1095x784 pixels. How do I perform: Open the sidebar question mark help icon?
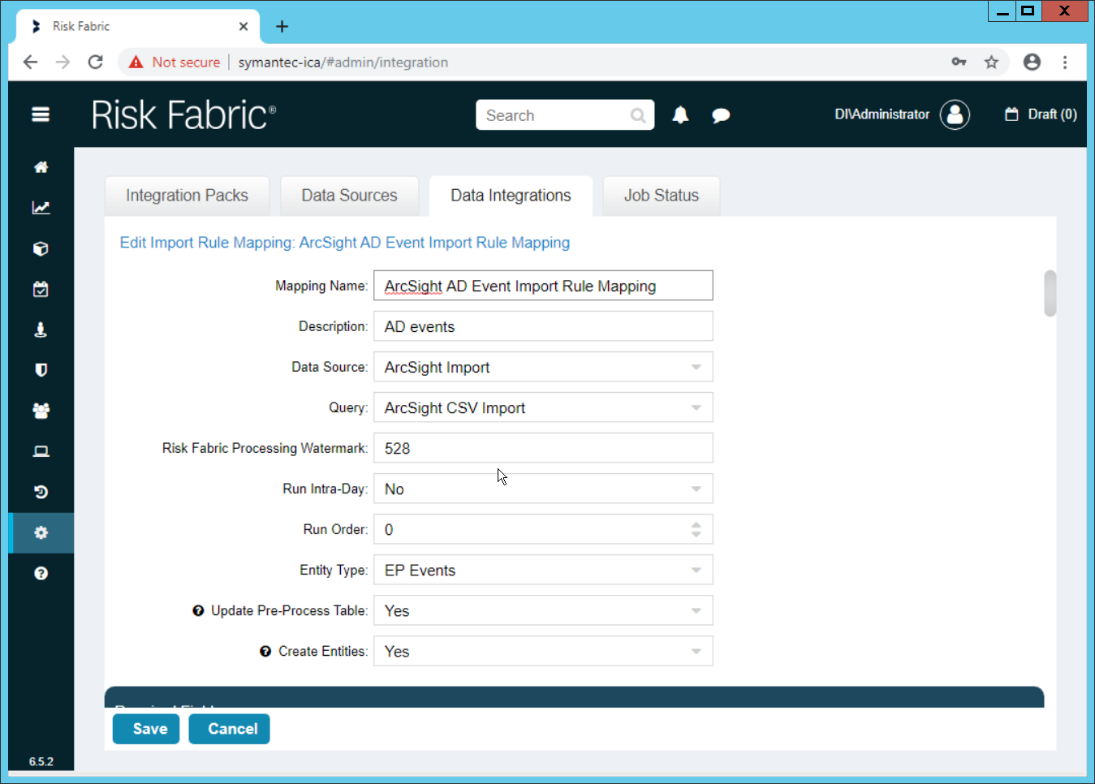click(41, 574)
